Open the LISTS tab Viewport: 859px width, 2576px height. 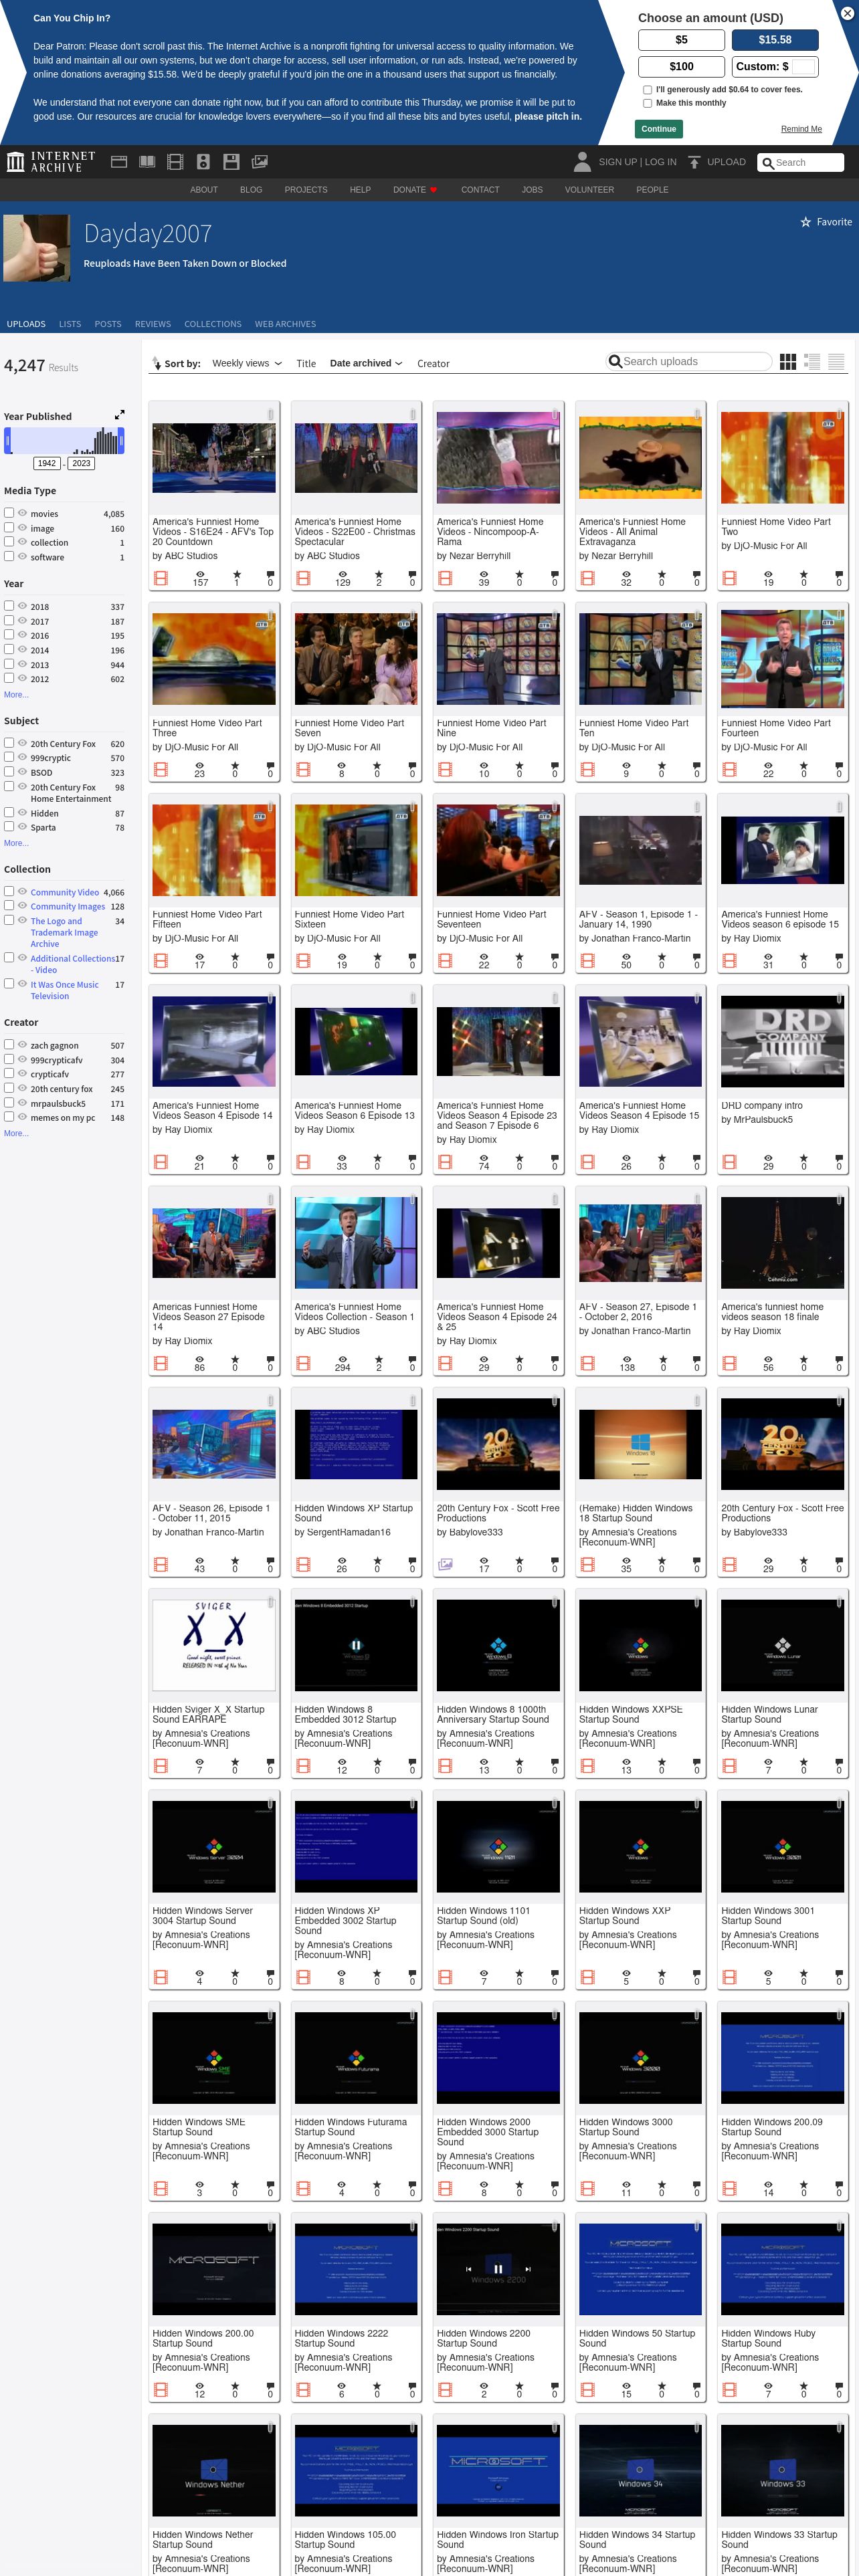[70, 324]
